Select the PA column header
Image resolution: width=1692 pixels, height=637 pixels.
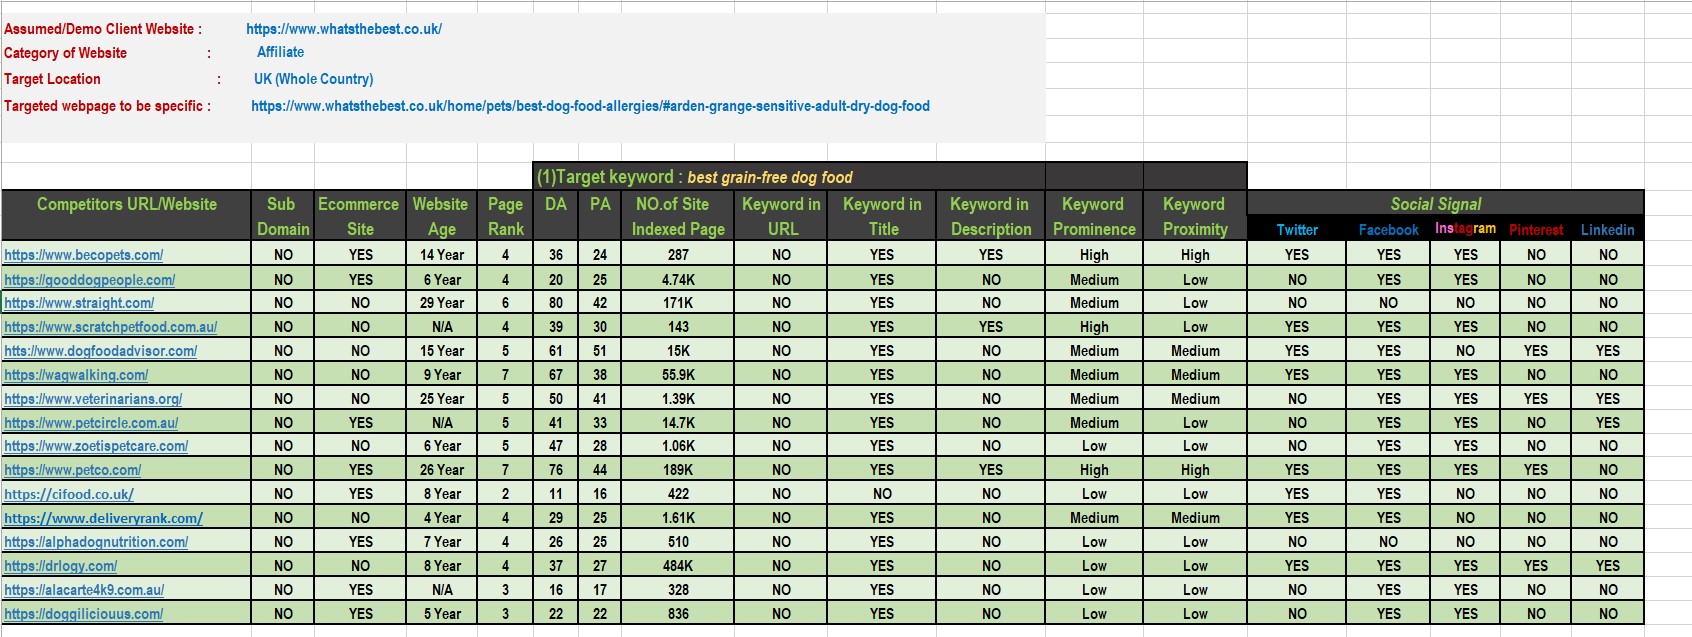(x=600, y=216)
